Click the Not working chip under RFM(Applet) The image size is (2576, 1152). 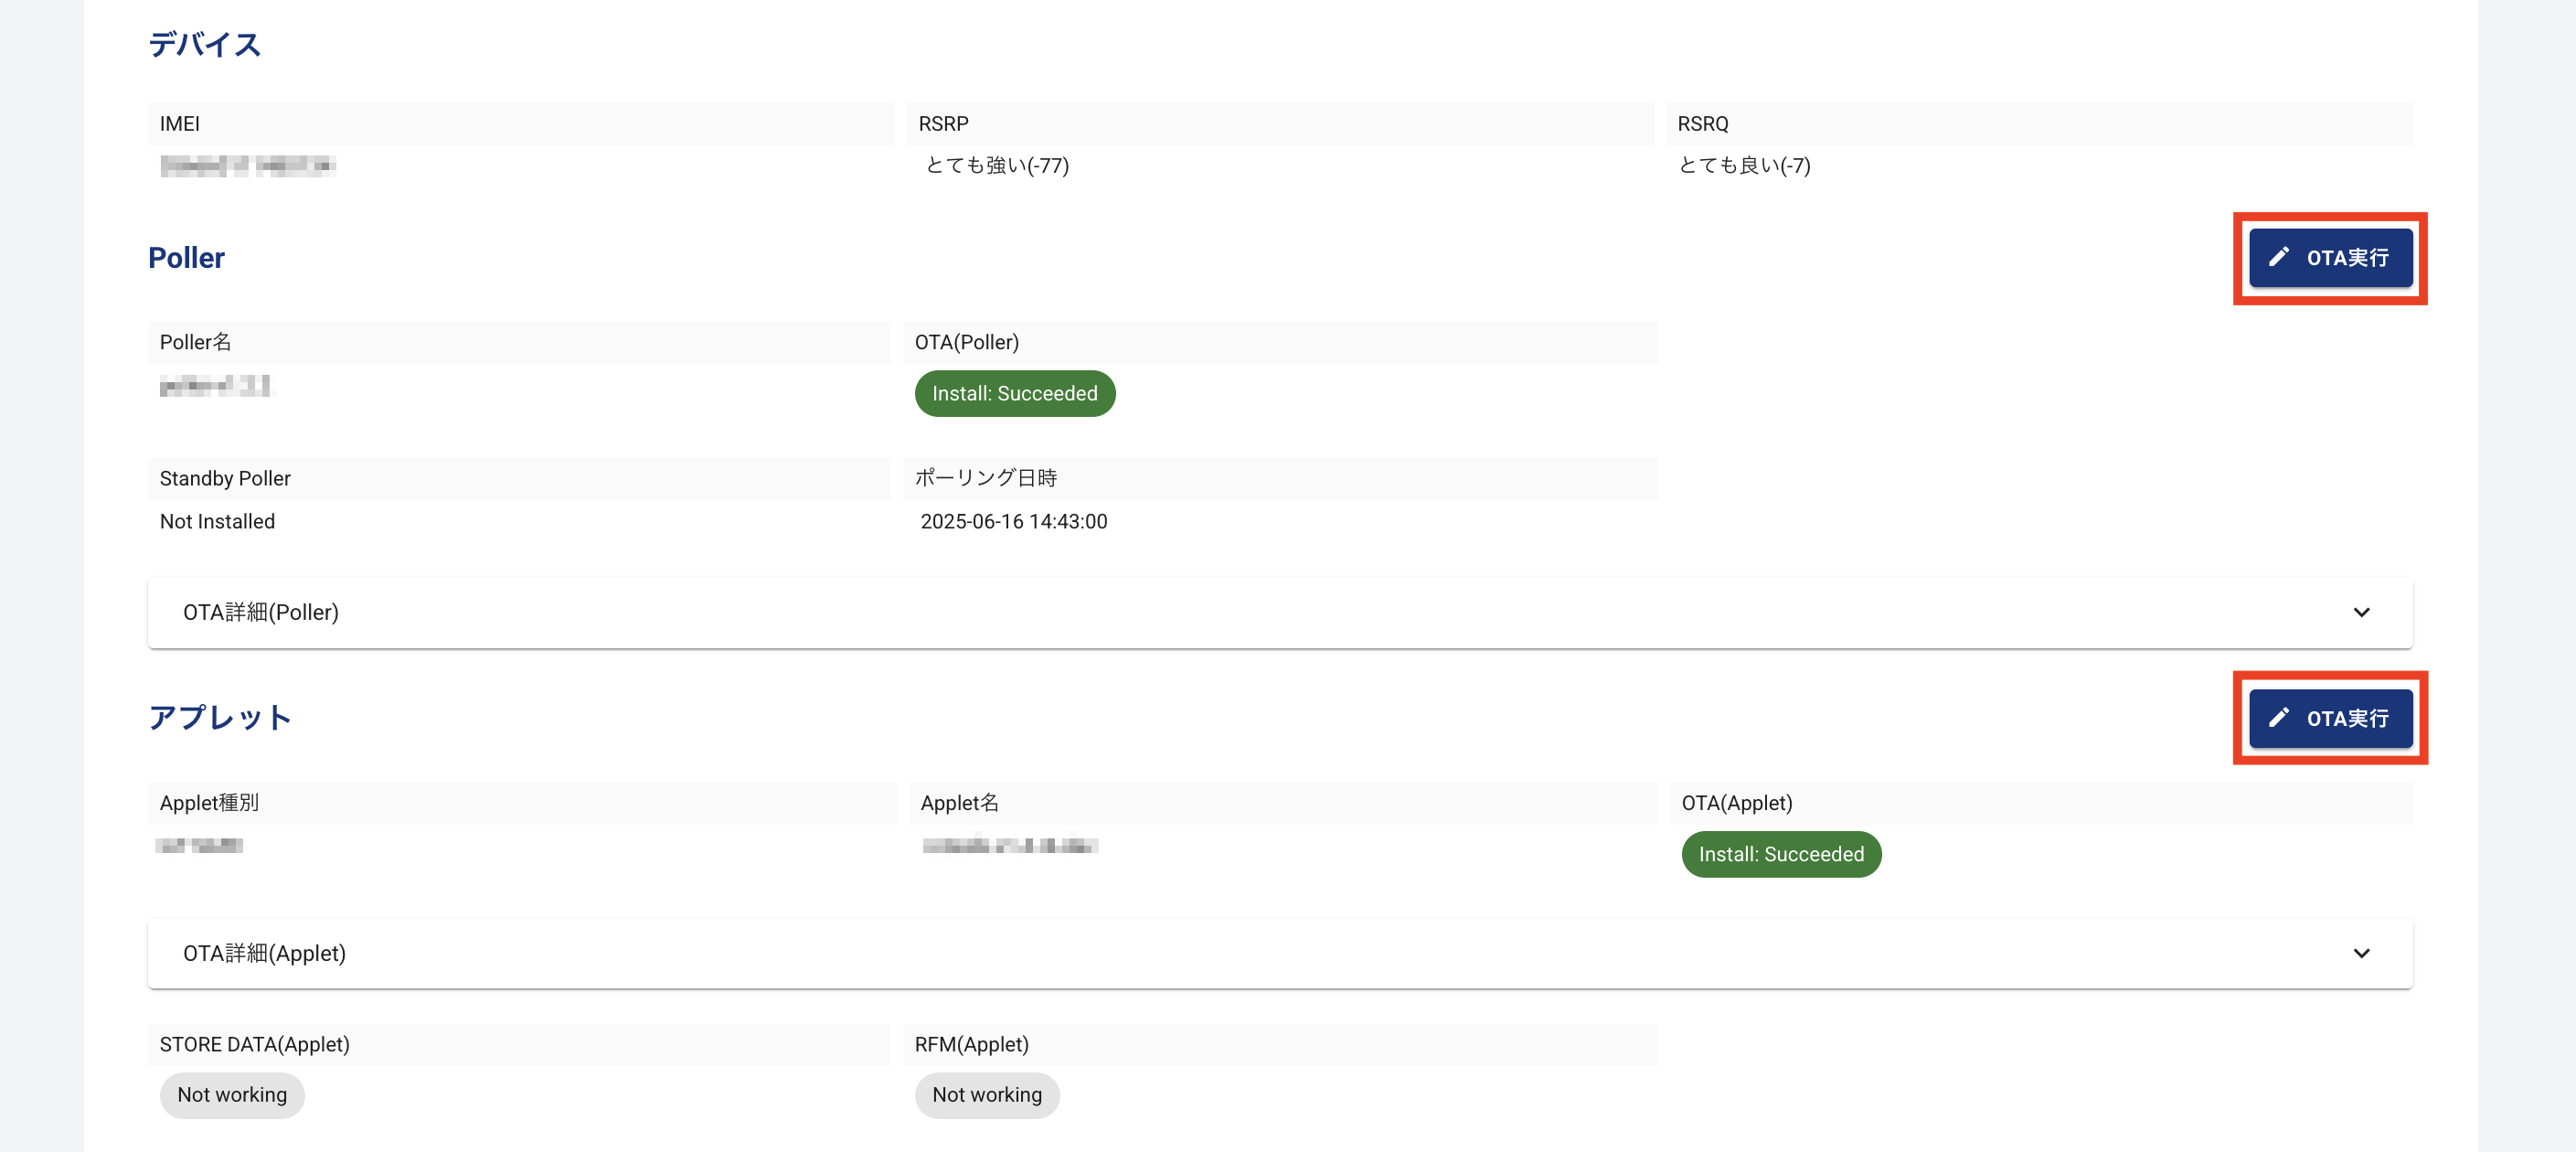(986, 1095)
